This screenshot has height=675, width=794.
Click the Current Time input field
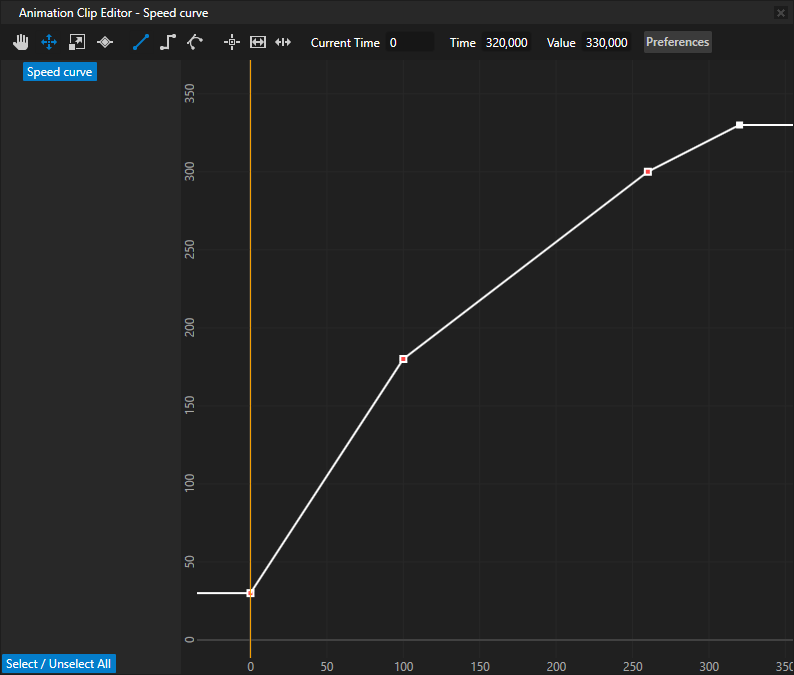point(409,43)
